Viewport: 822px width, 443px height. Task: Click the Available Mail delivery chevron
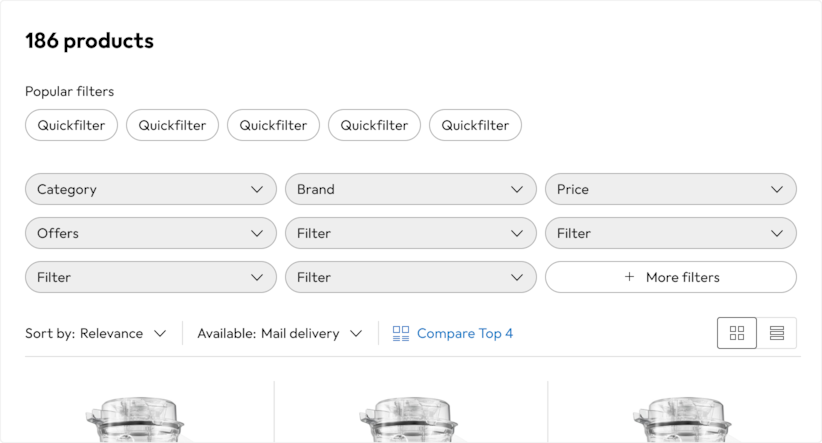[x=355, y=333]
